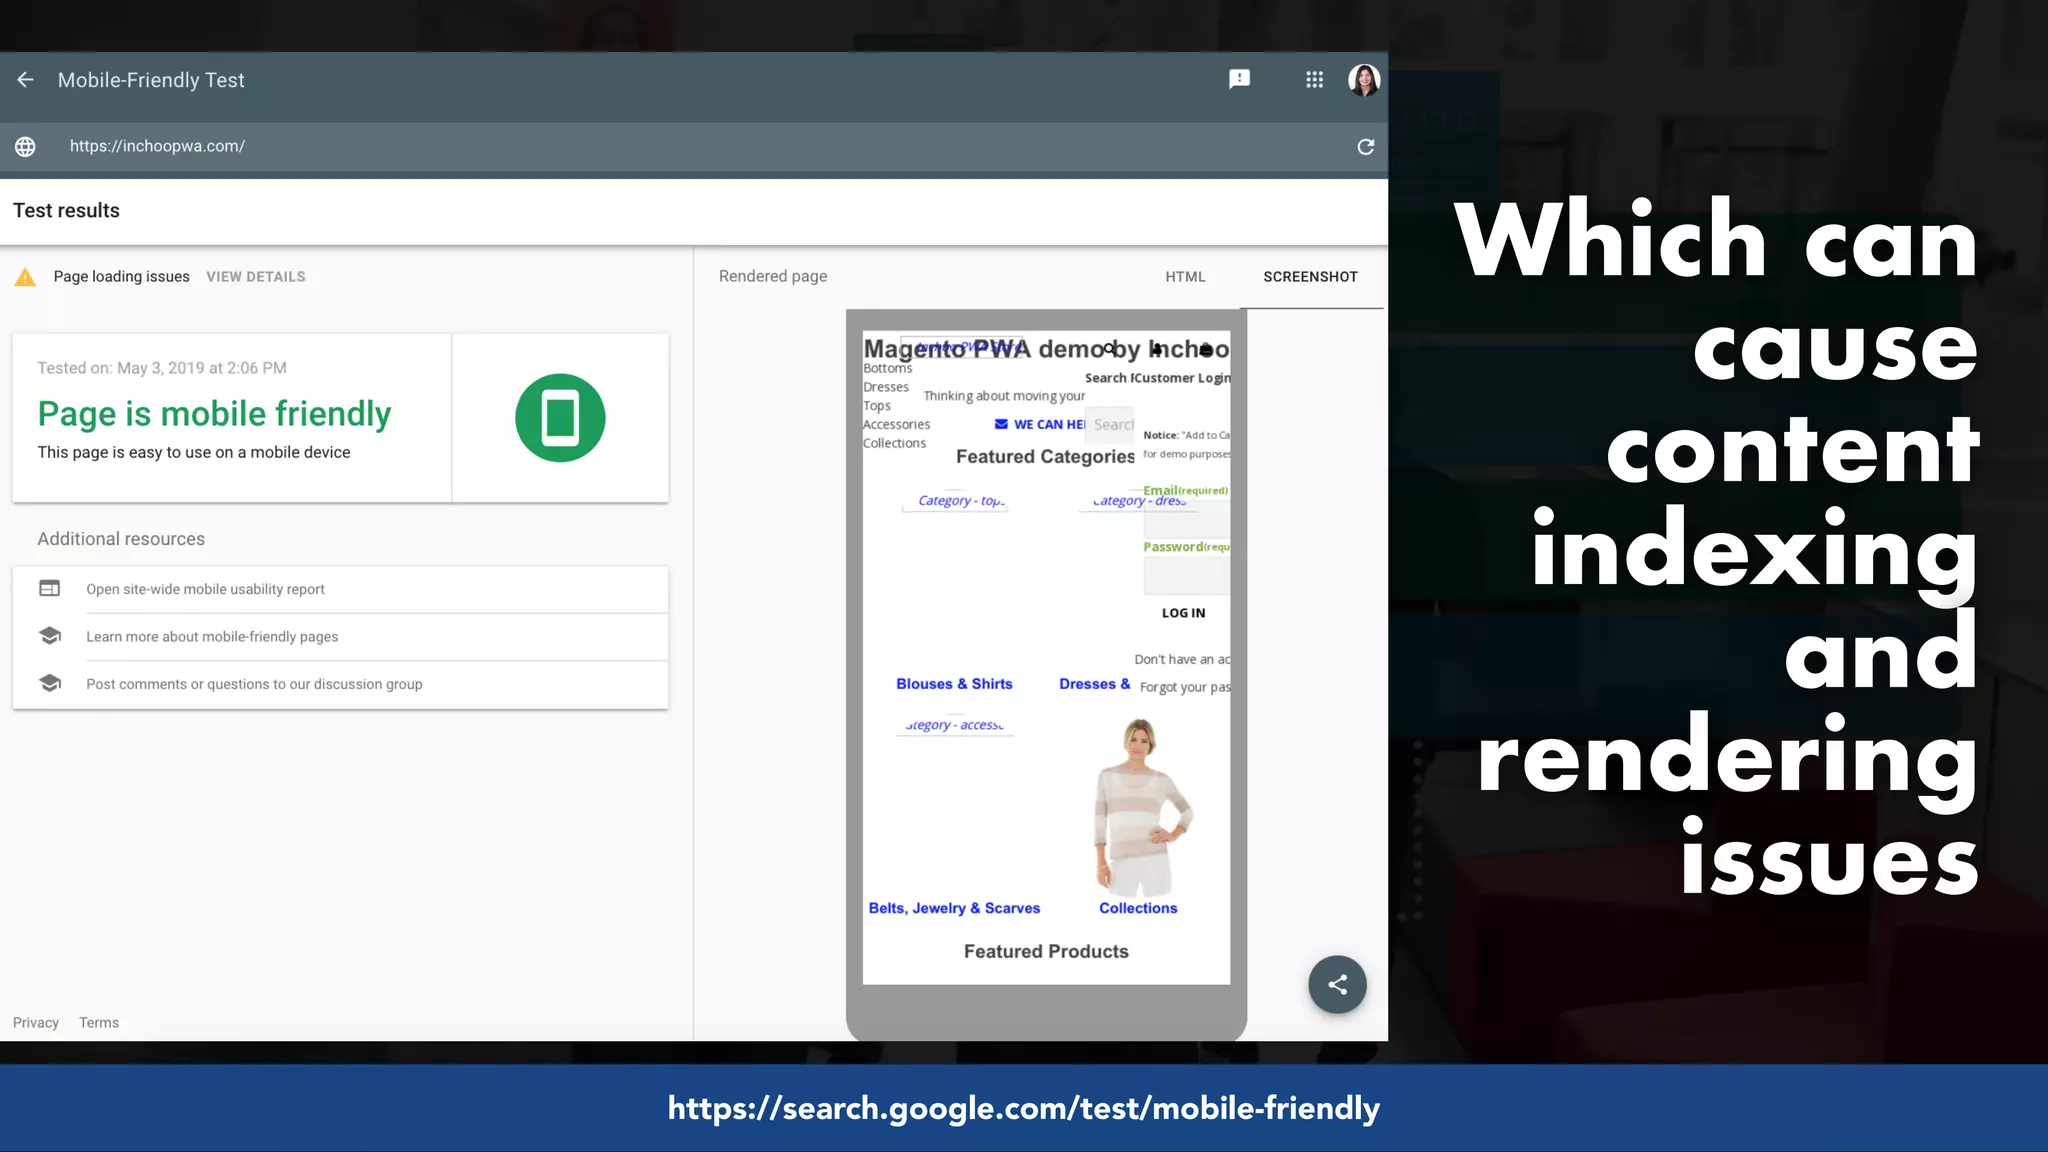The width and height of the screenshot is (2048, 1152).
Task: Click 'Belts, Jewelry & Scarves' in screenshot
Action: click(954, 908)
